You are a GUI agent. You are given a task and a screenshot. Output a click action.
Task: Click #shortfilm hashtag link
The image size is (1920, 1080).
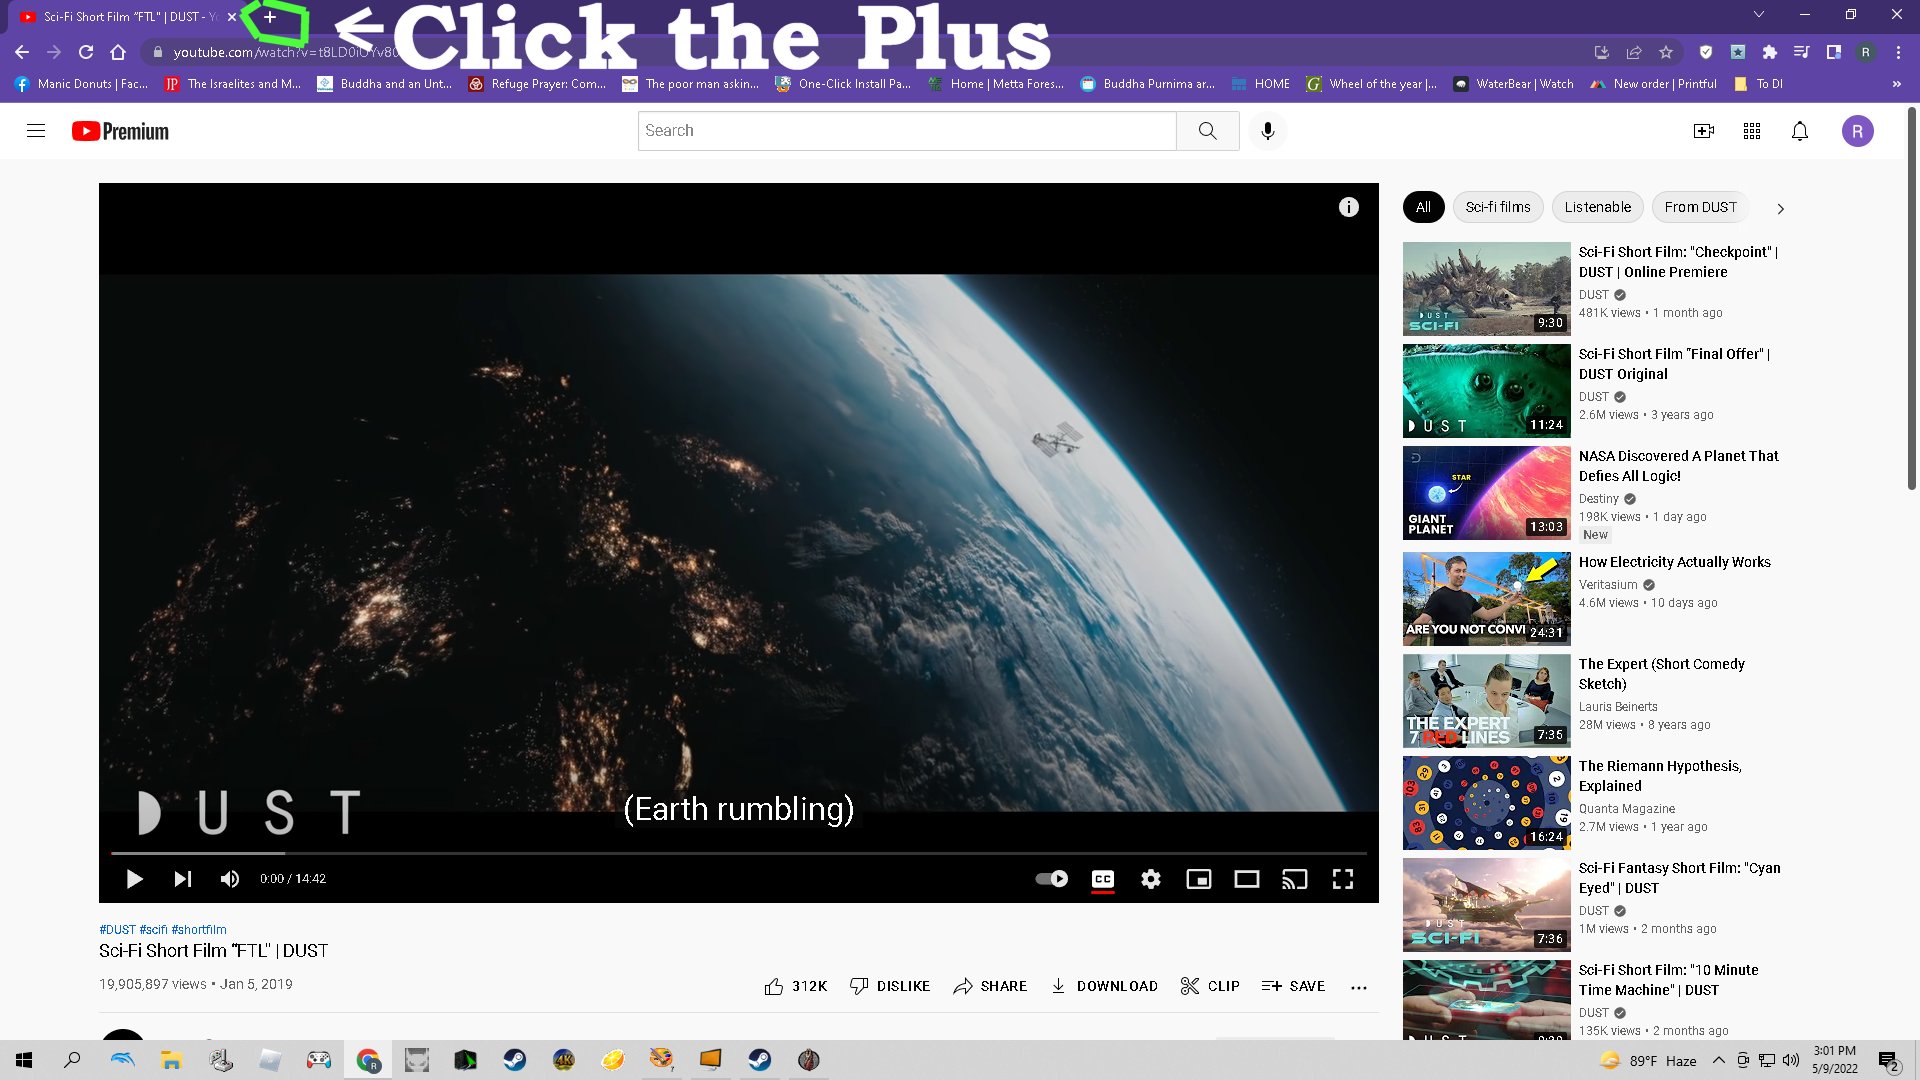coord(199,930)
